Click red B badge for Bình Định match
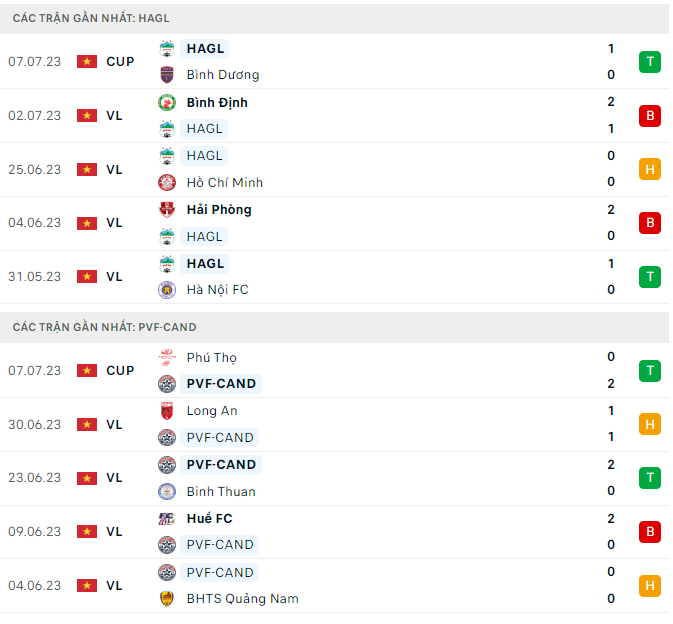This screenshot has height=624, width=673. point(650,116)
